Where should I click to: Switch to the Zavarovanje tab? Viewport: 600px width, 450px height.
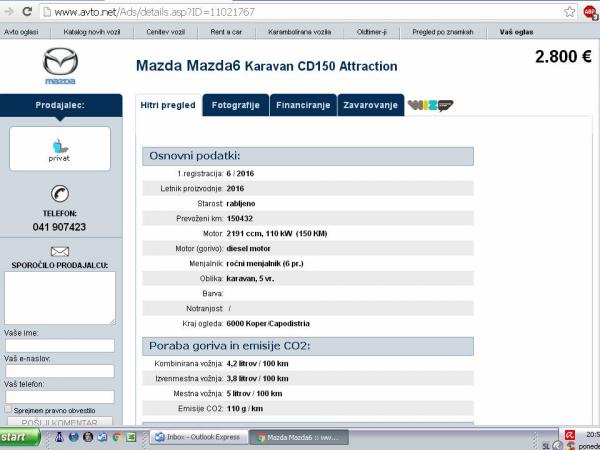[x=370, y=105]
